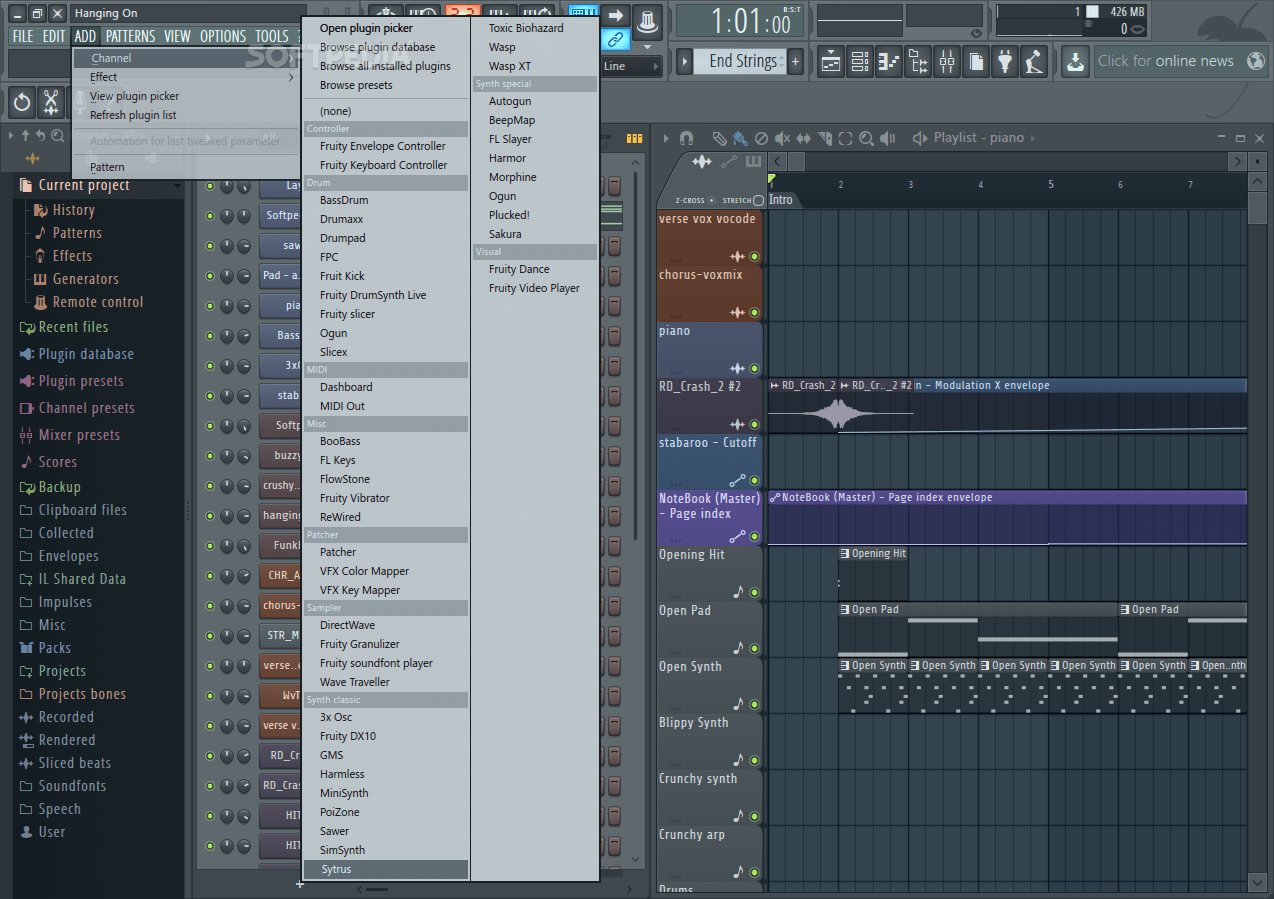Choose the select tool in Playlist toolbar
1274x899 pixels.
tap(845, 138)
